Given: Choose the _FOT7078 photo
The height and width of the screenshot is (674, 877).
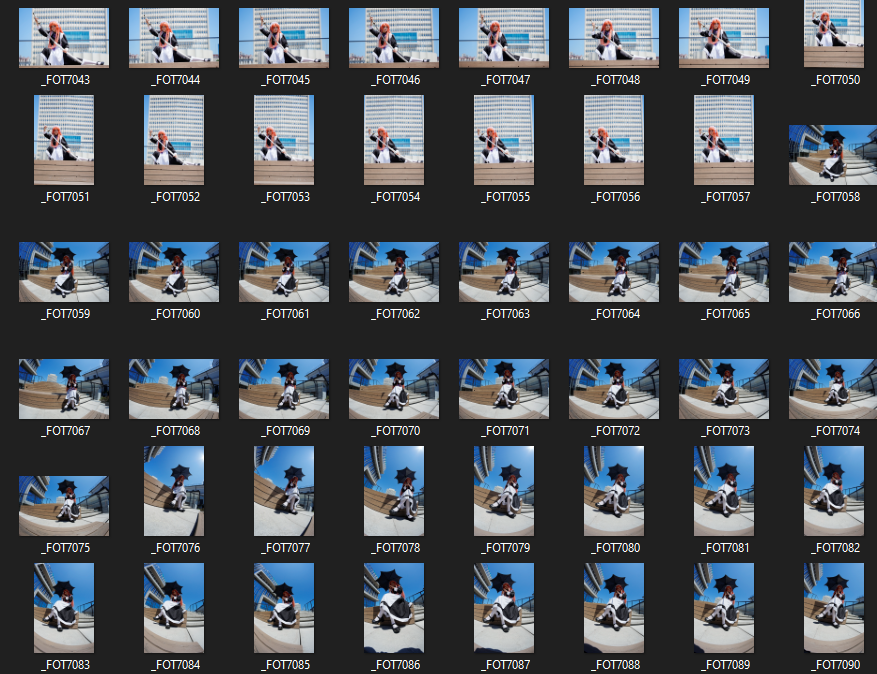Looking at the screenshot, I should click(x=394, y=491).
